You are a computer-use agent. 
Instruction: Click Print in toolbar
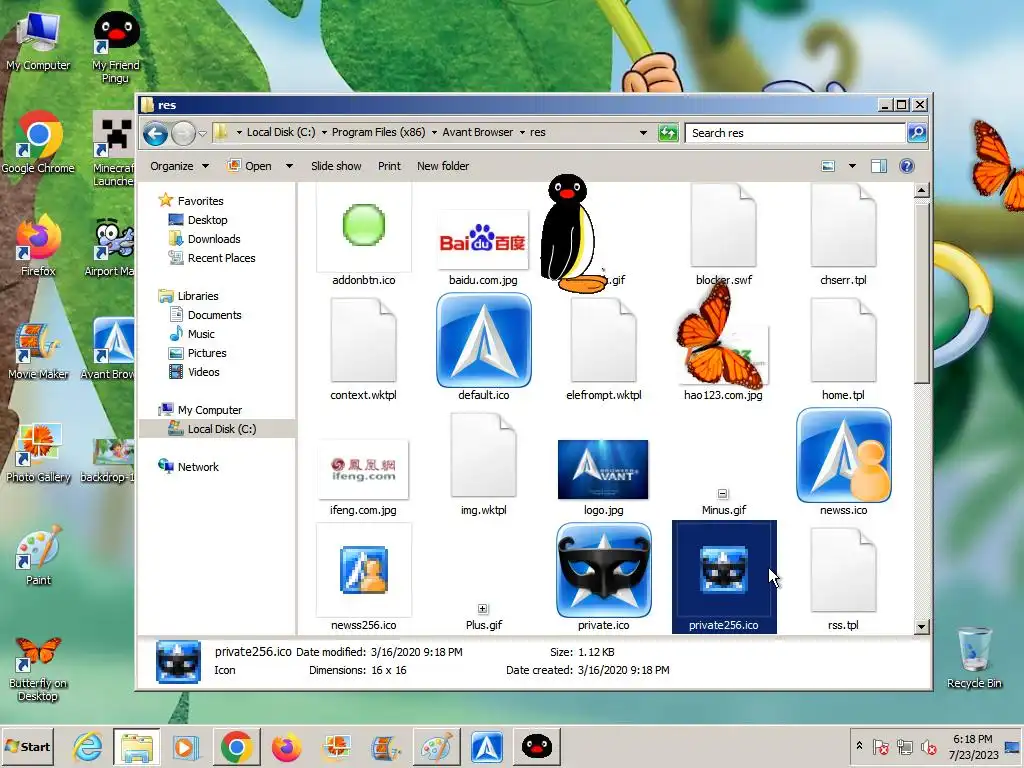(389, 166)
